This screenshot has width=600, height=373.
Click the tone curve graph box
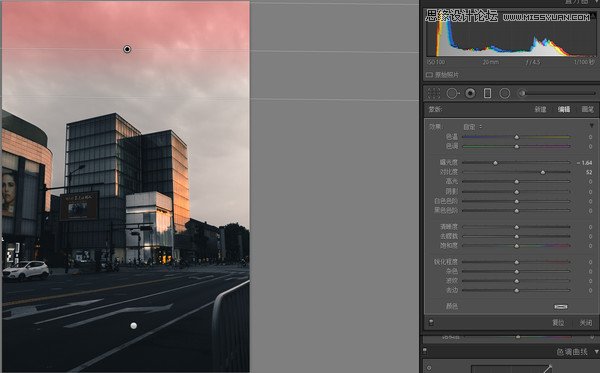click(x=511, y=369)
